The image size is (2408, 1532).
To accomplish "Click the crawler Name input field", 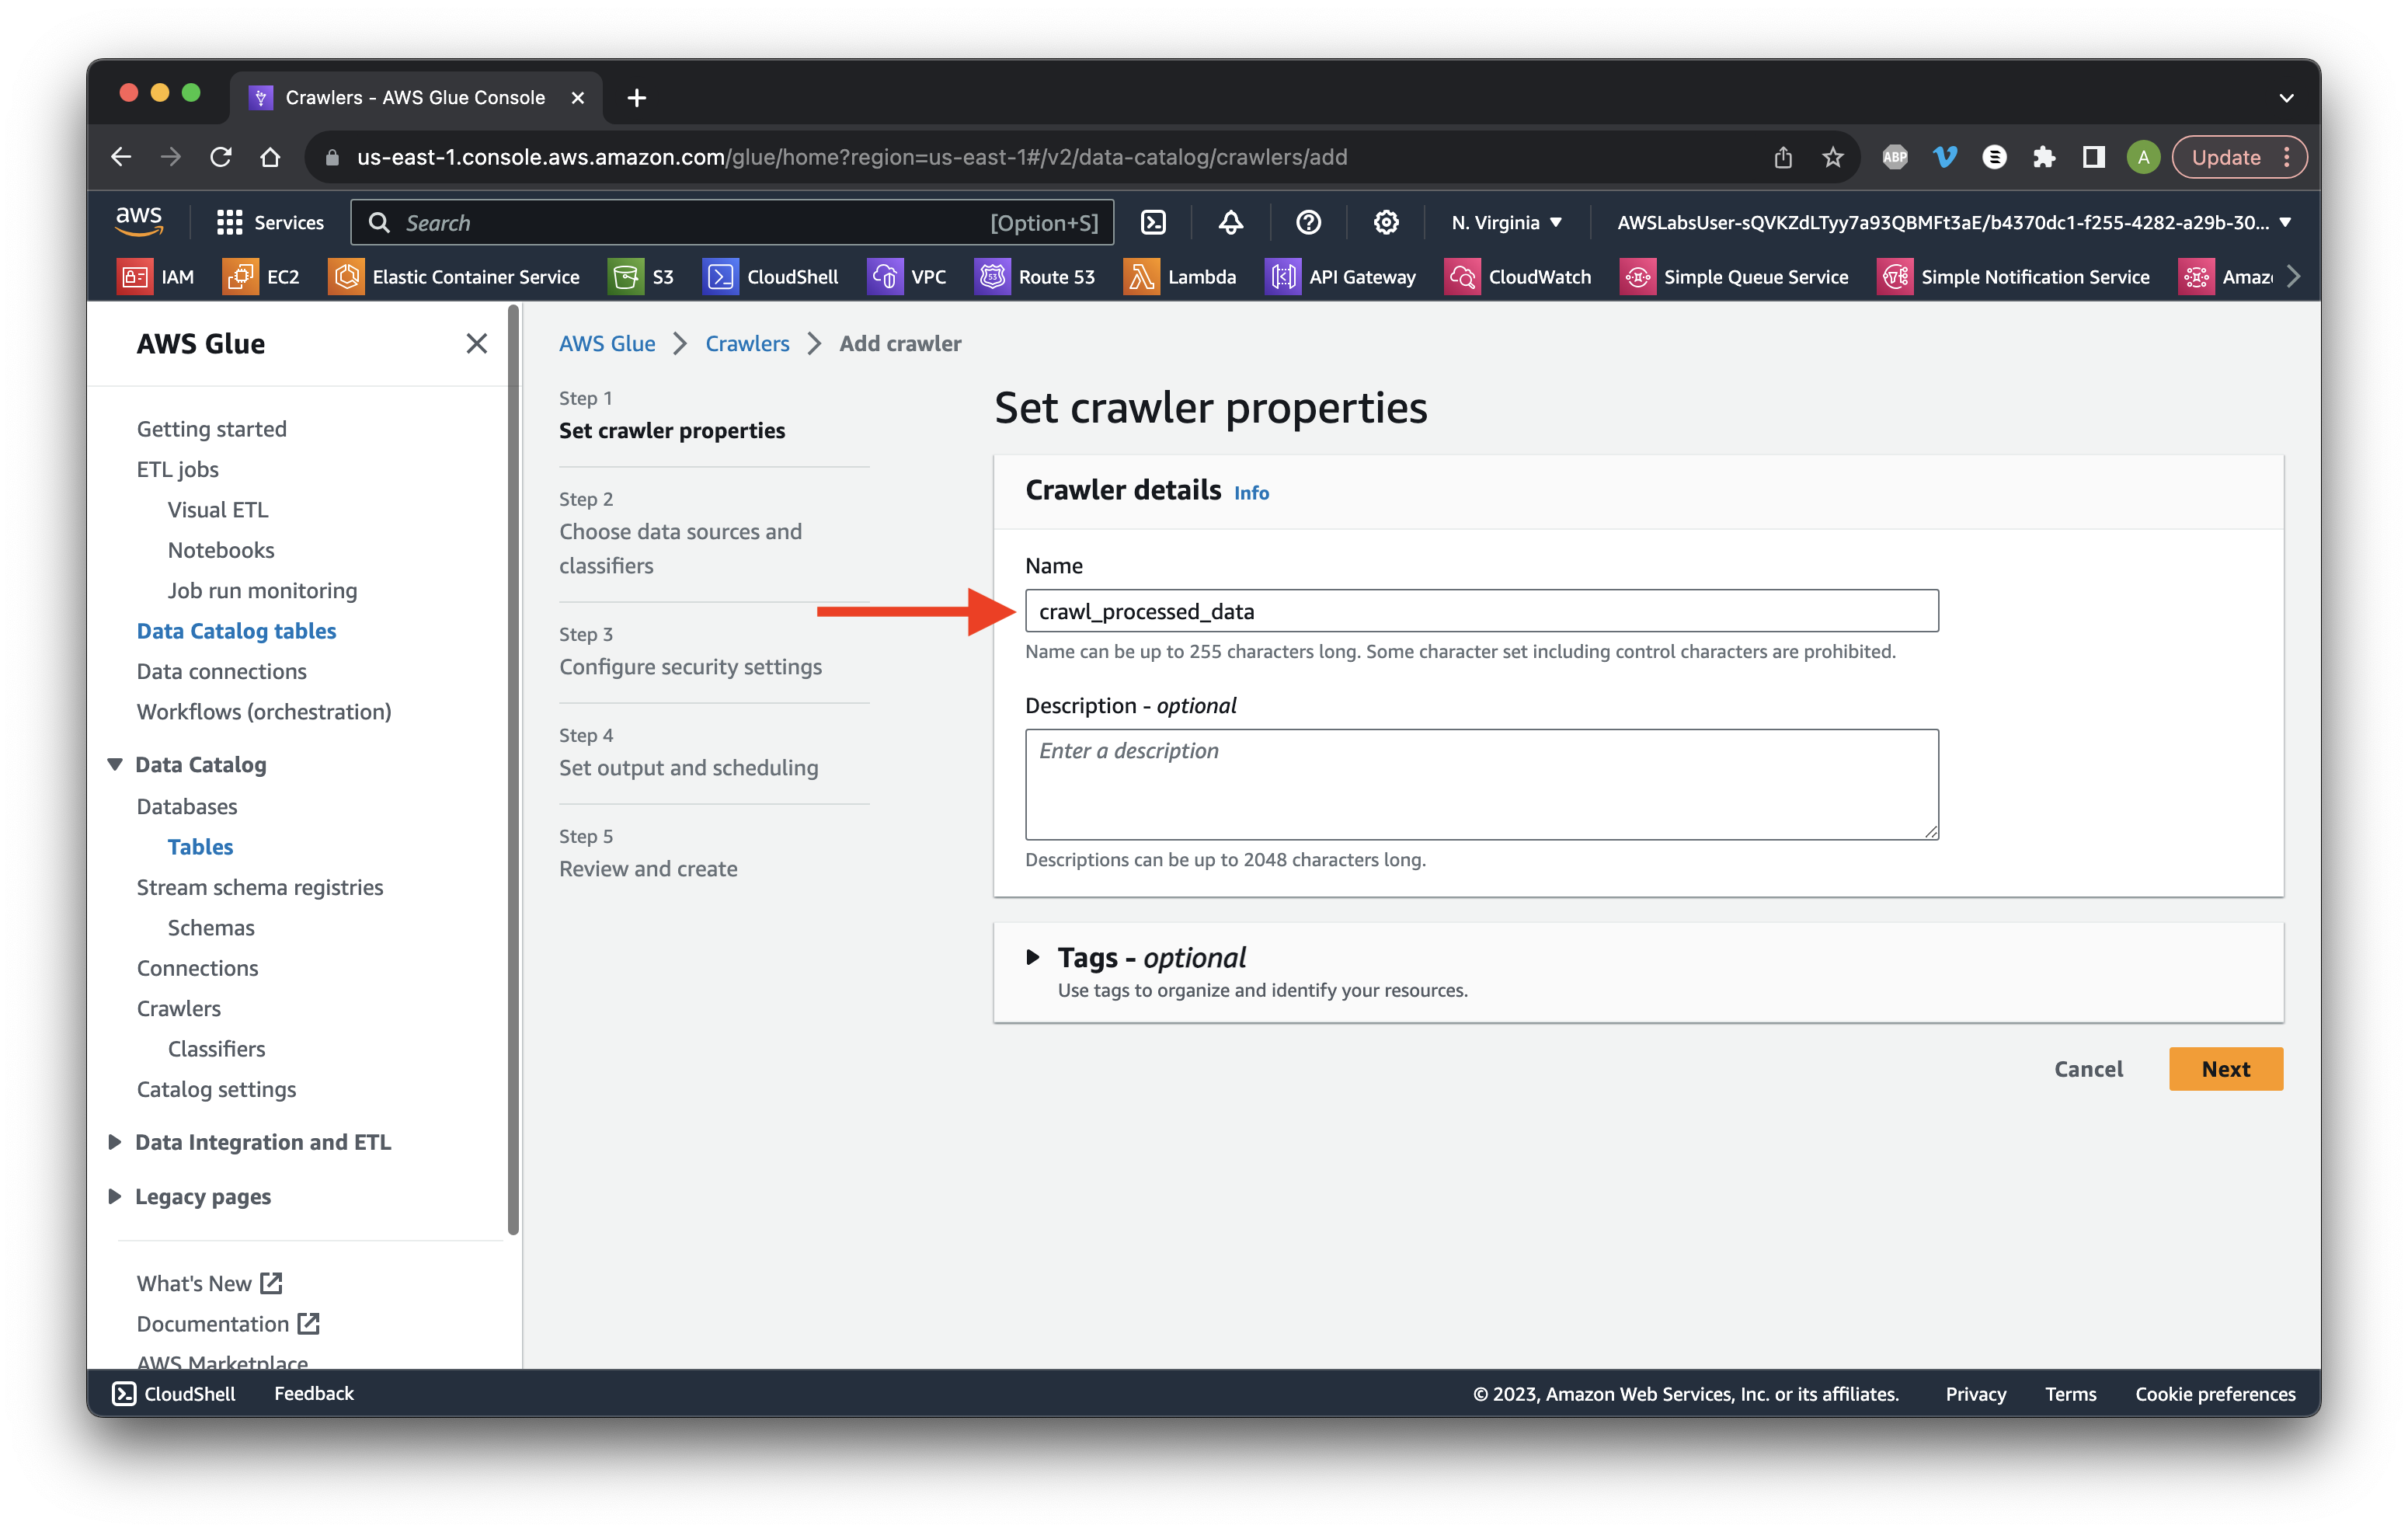I will point(1481,610).
